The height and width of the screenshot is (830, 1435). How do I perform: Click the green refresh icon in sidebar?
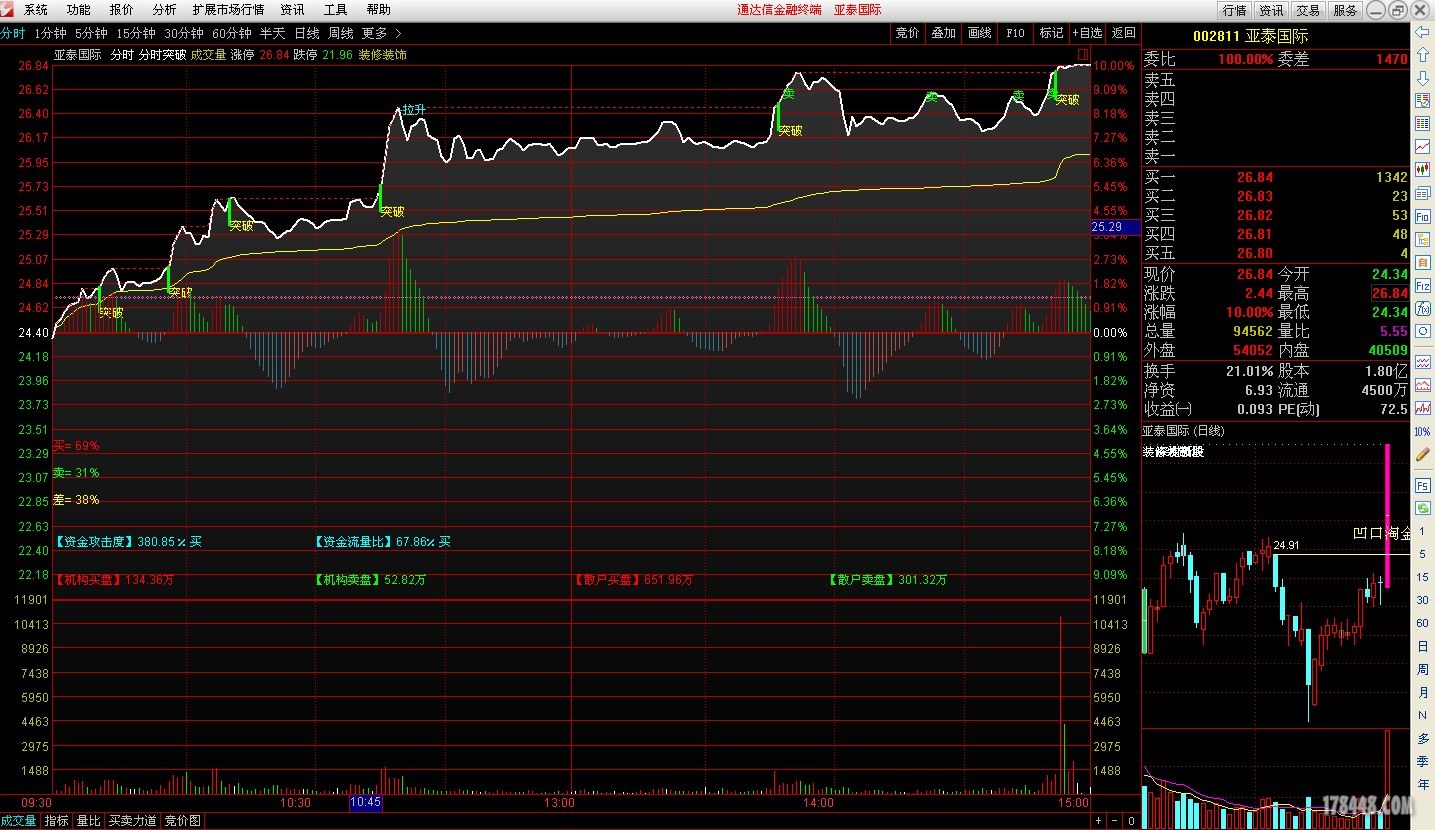click(1422, 508)
